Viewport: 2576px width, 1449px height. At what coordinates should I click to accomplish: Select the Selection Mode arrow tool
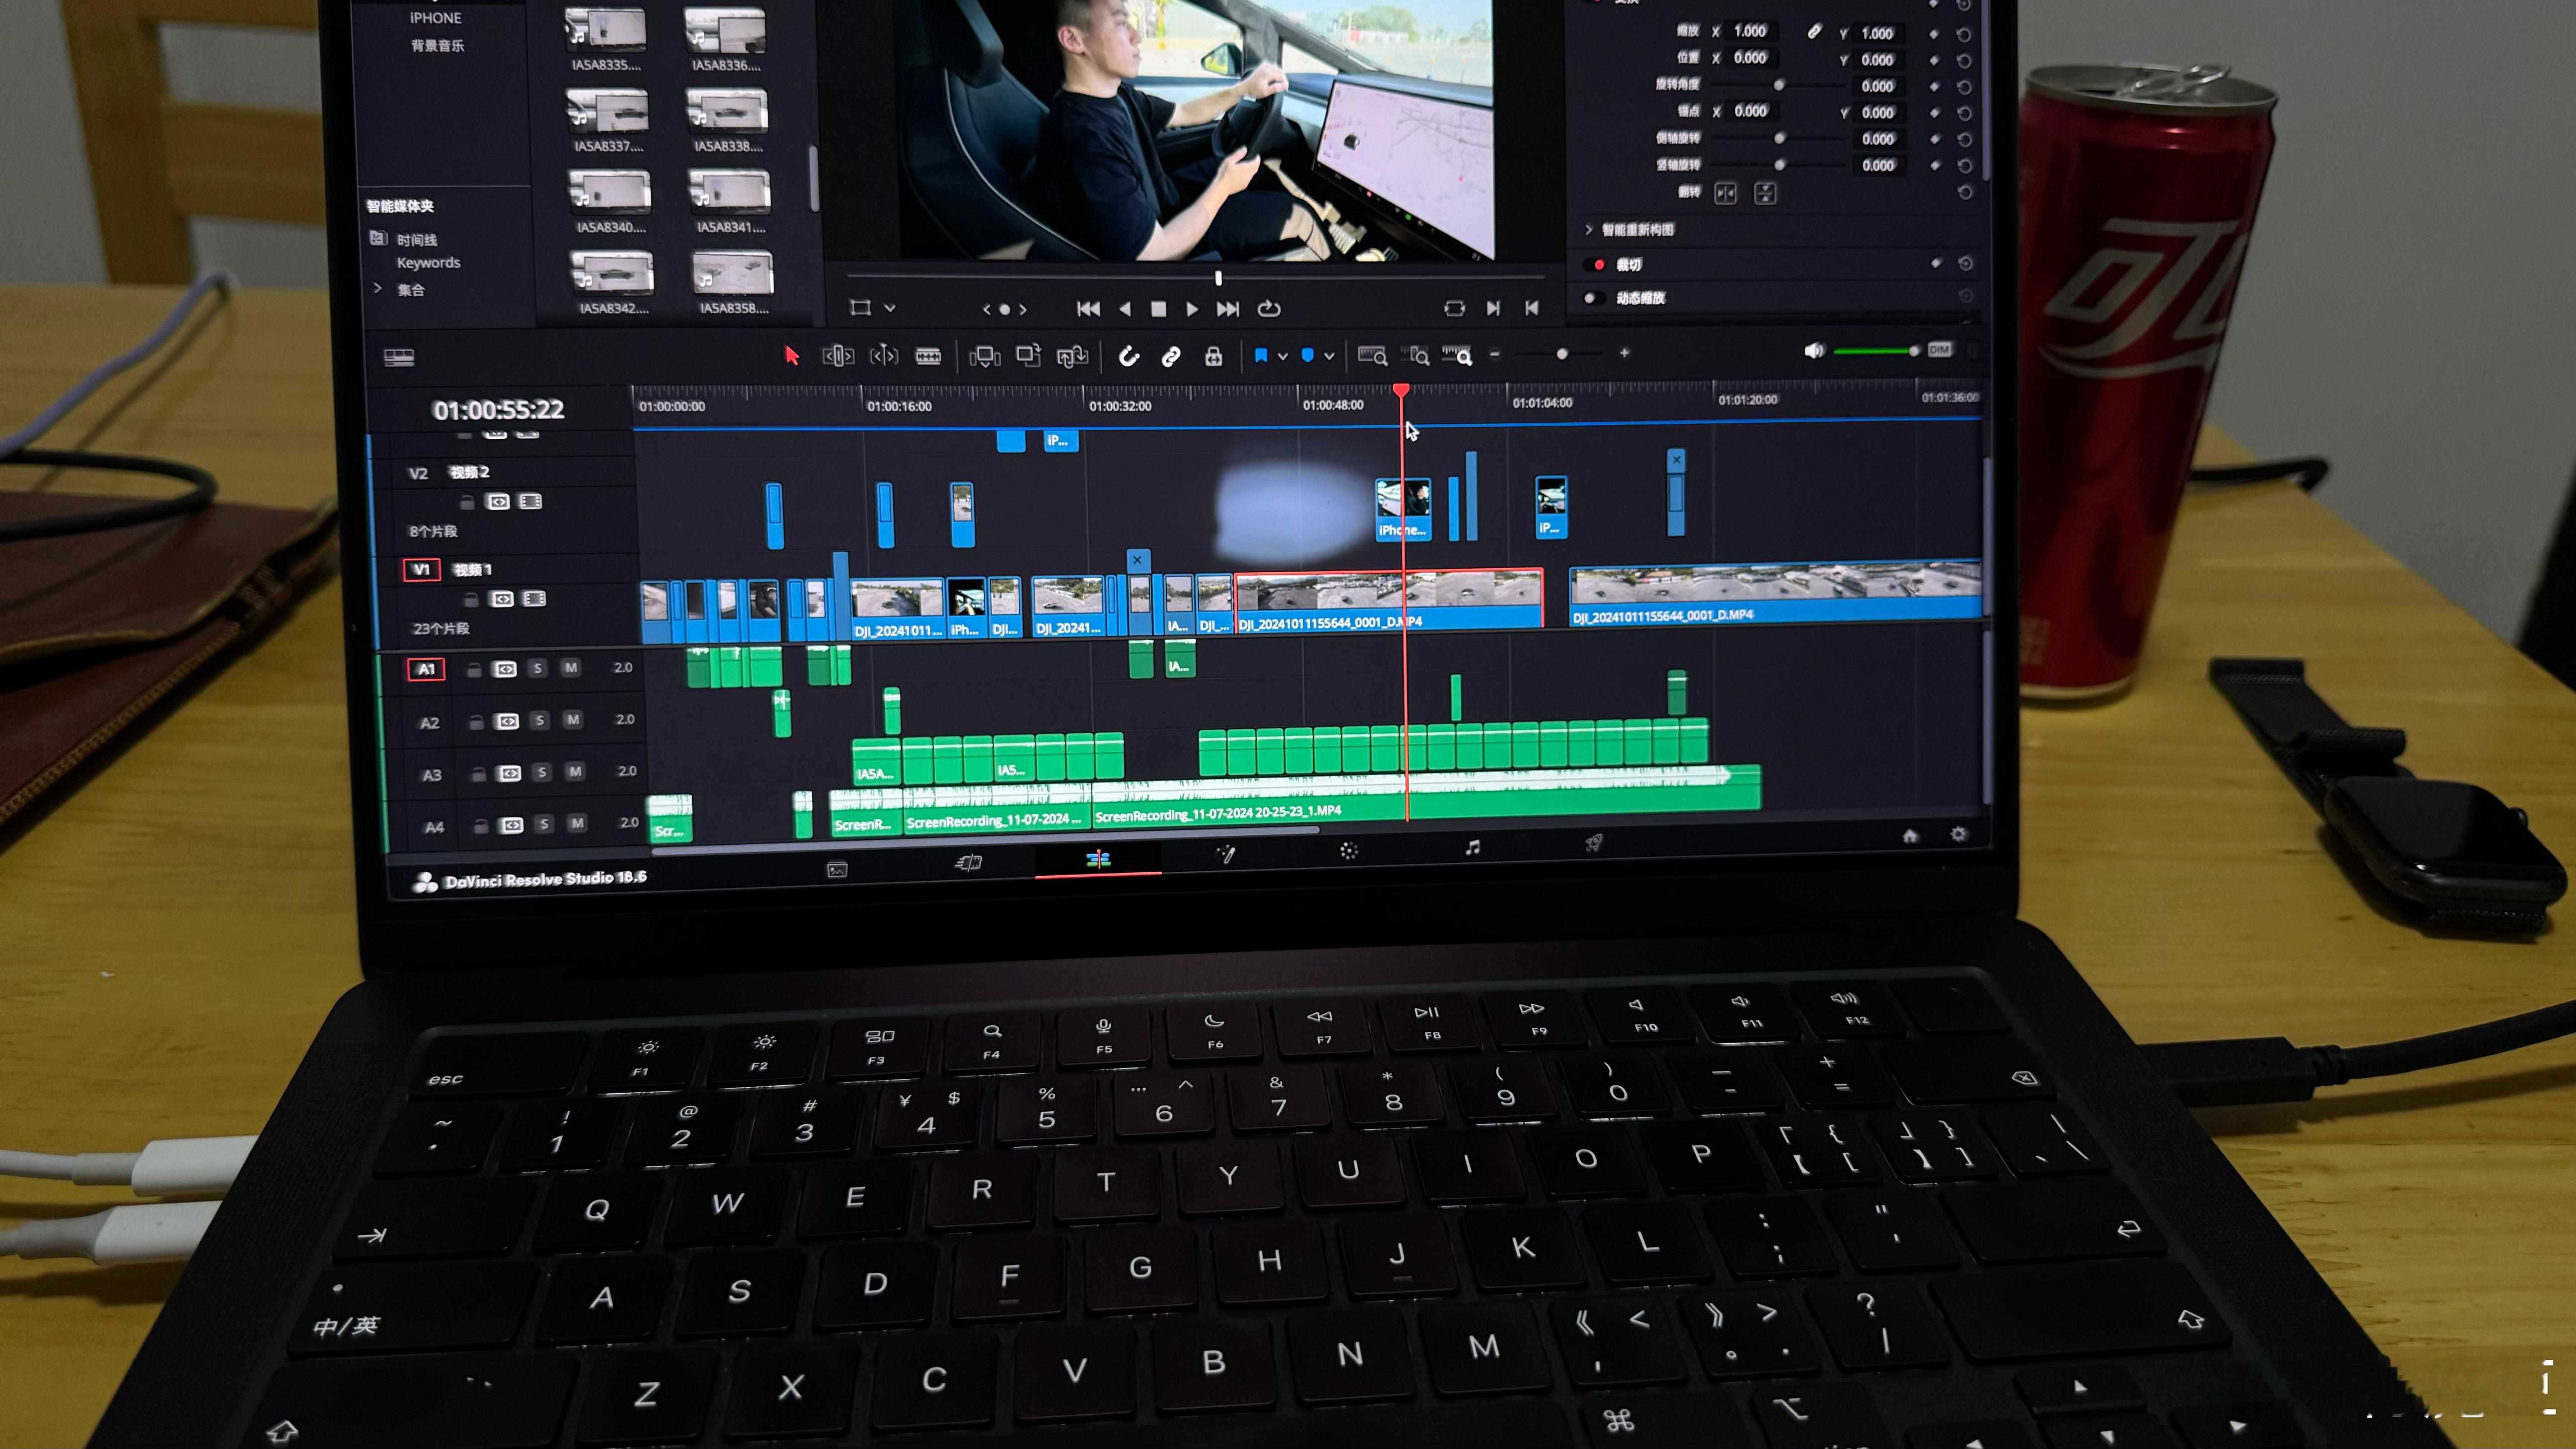tap(792, 356)
